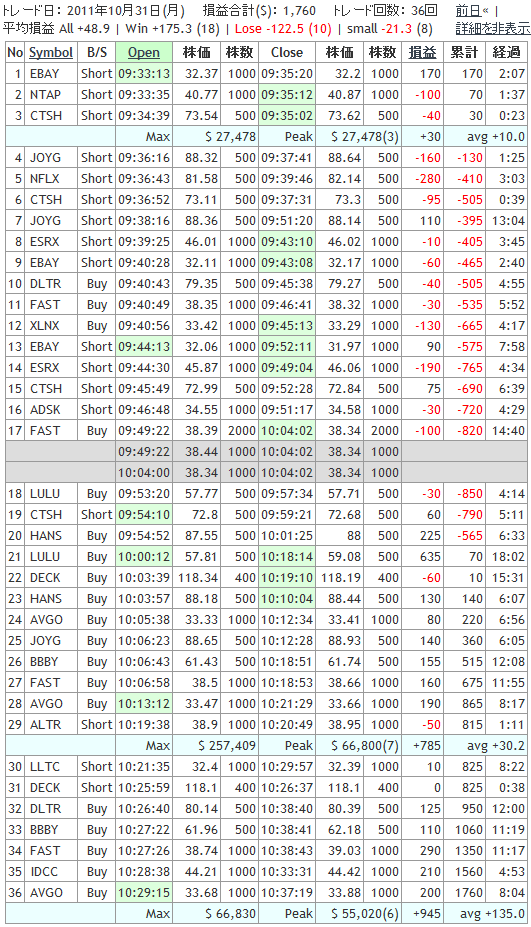Sort by 損益 profit column header
Image resolution: width=531 pixels, height=927 pixels.
click(x=422, y=53)
